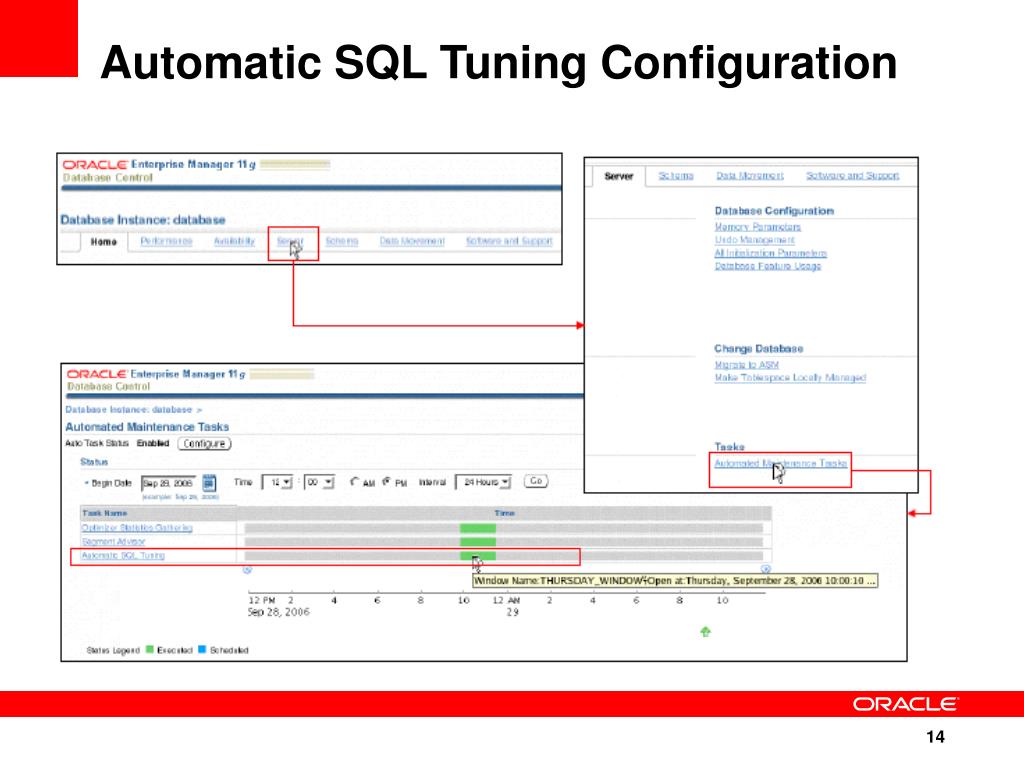Screen dimensions: 1024x768
Task: Open the Schema tab in right Server window
Action: (676, 176)
